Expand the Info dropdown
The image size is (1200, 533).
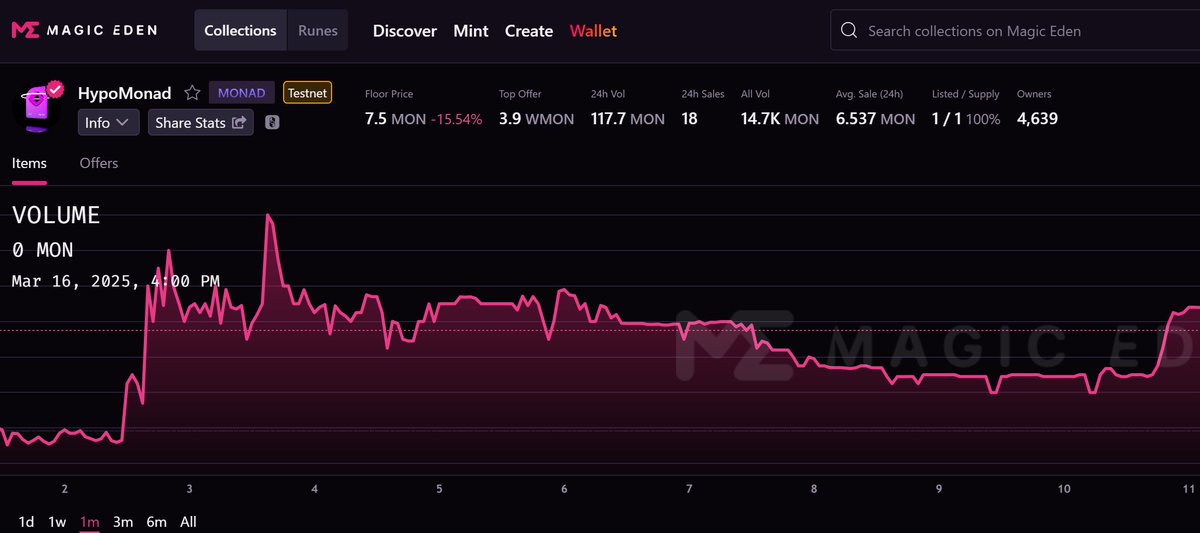point(108,122)
